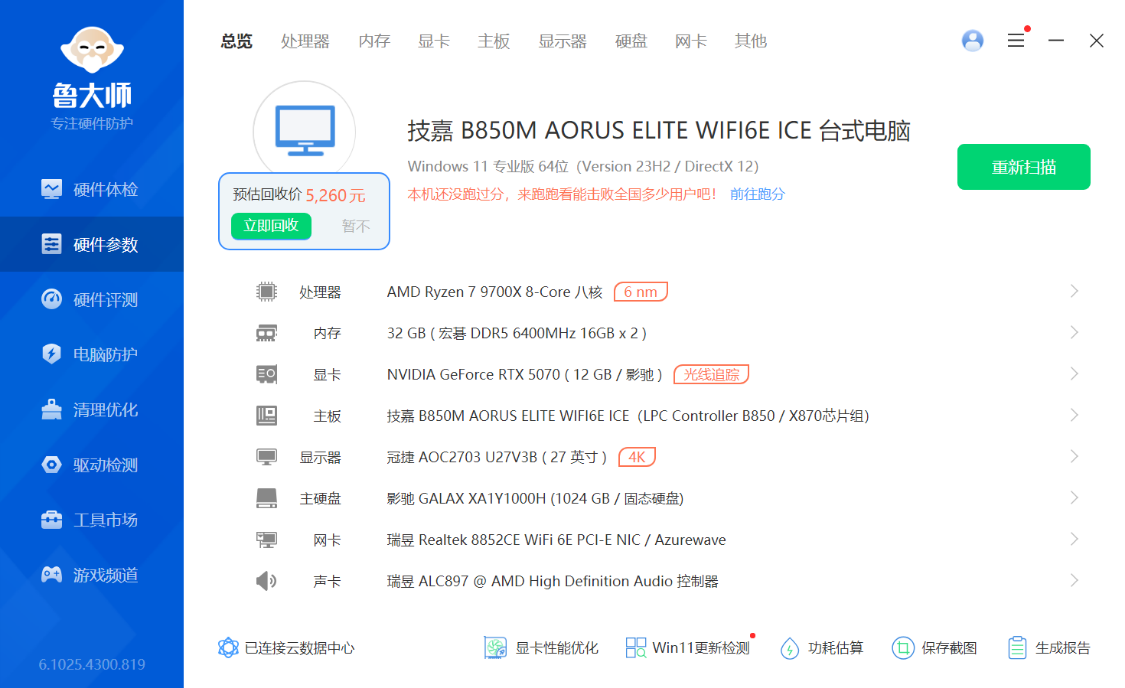
Task: Open Win11更新检测 tool
Action: [x=688, y=648]
